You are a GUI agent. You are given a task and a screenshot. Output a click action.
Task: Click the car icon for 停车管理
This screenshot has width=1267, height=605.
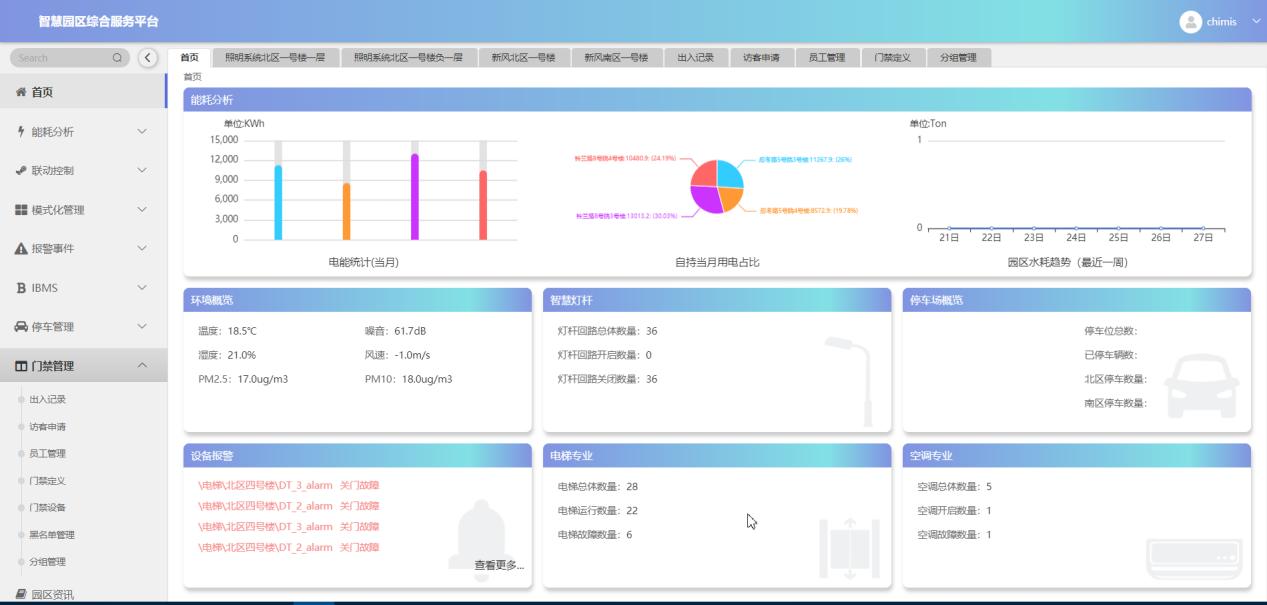[x=21, y=327]
